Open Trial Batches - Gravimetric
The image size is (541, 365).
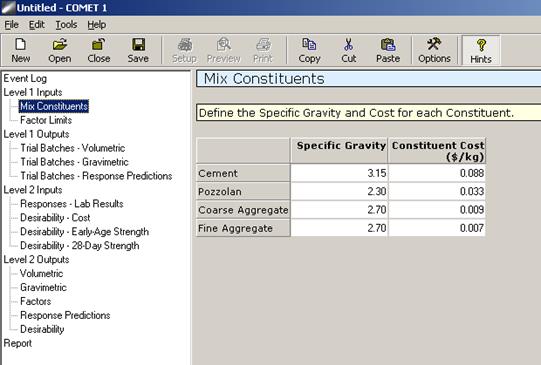(x=74, y=162)
